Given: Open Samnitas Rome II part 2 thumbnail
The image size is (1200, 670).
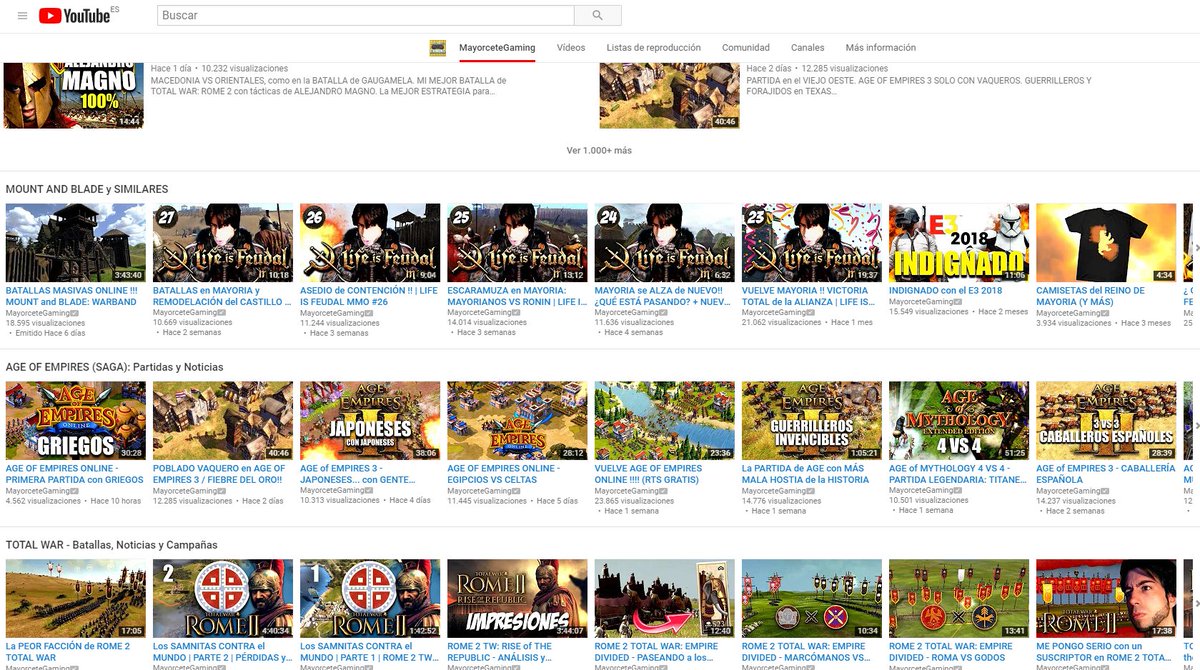Looking at the screenshot, I should tap(223, 599).
